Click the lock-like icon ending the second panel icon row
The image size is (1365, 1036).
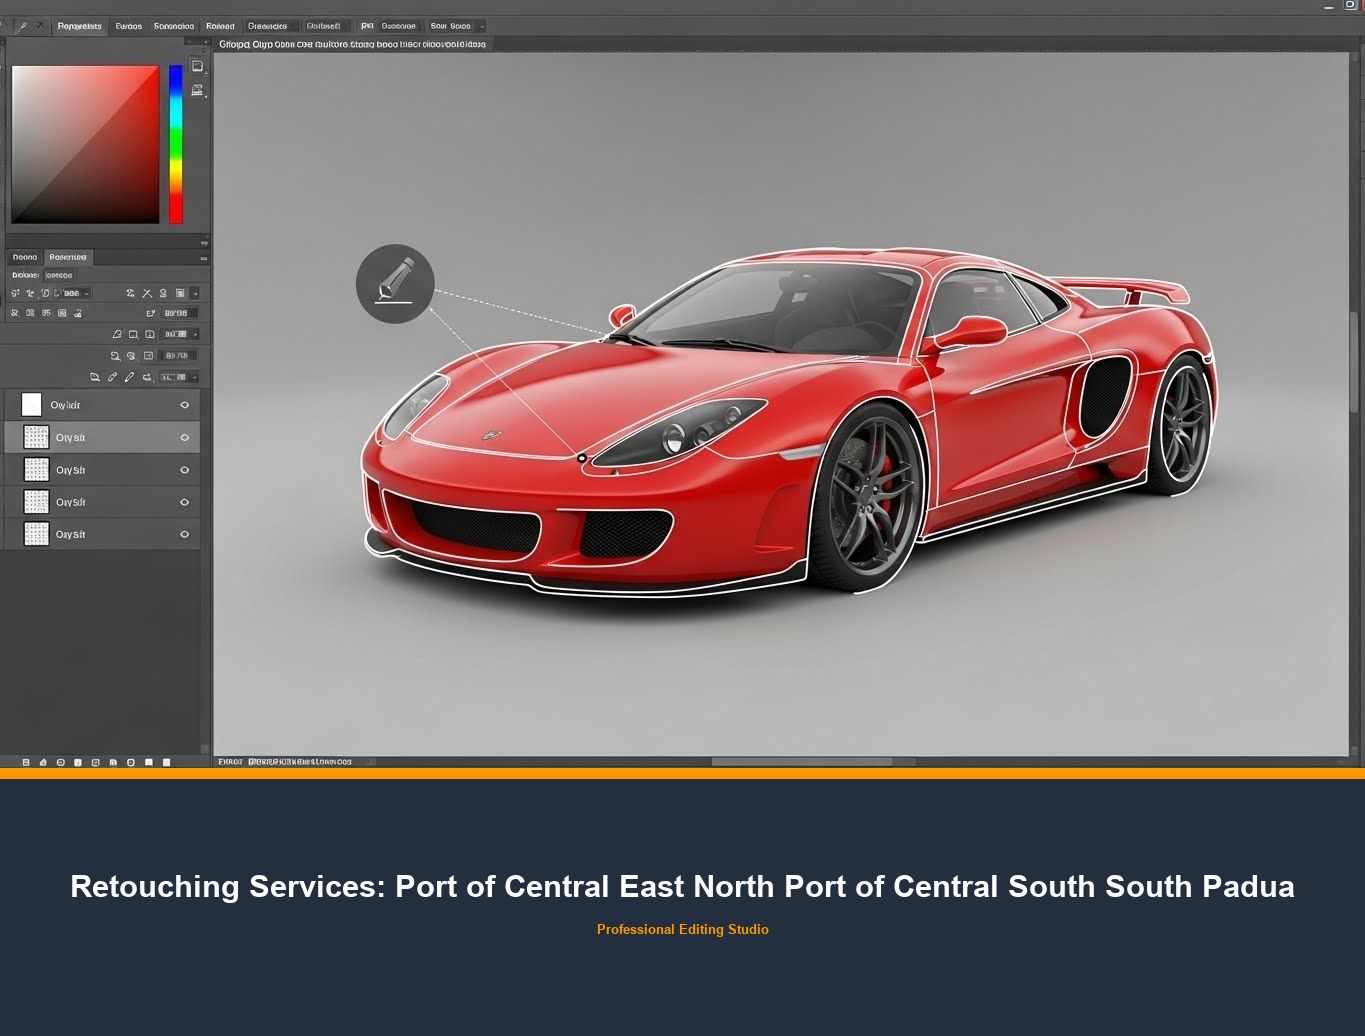point(78,313)
